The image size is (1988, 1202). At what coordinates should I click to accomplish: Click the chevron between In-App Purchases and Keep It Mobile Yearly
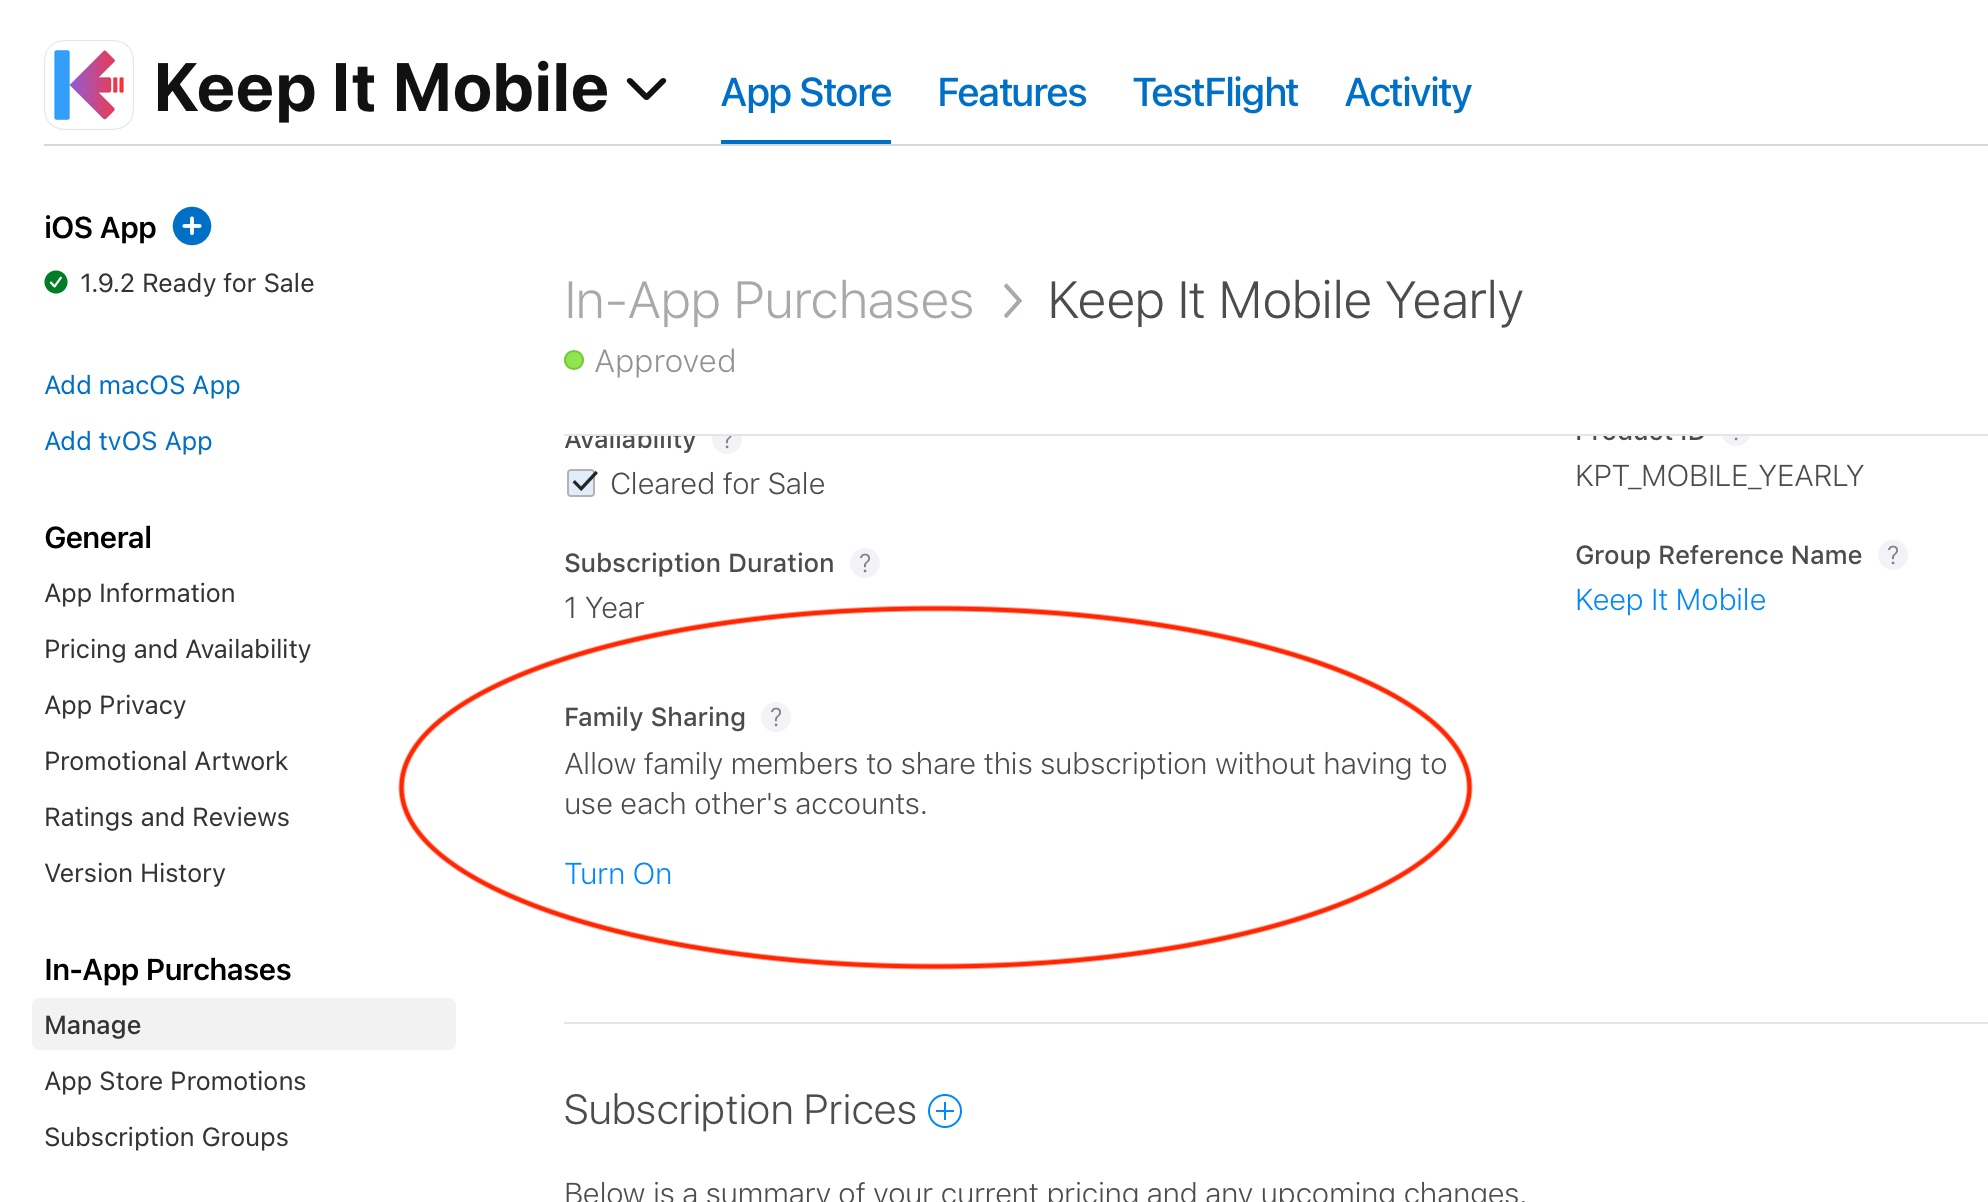(x=1014, y=300)
